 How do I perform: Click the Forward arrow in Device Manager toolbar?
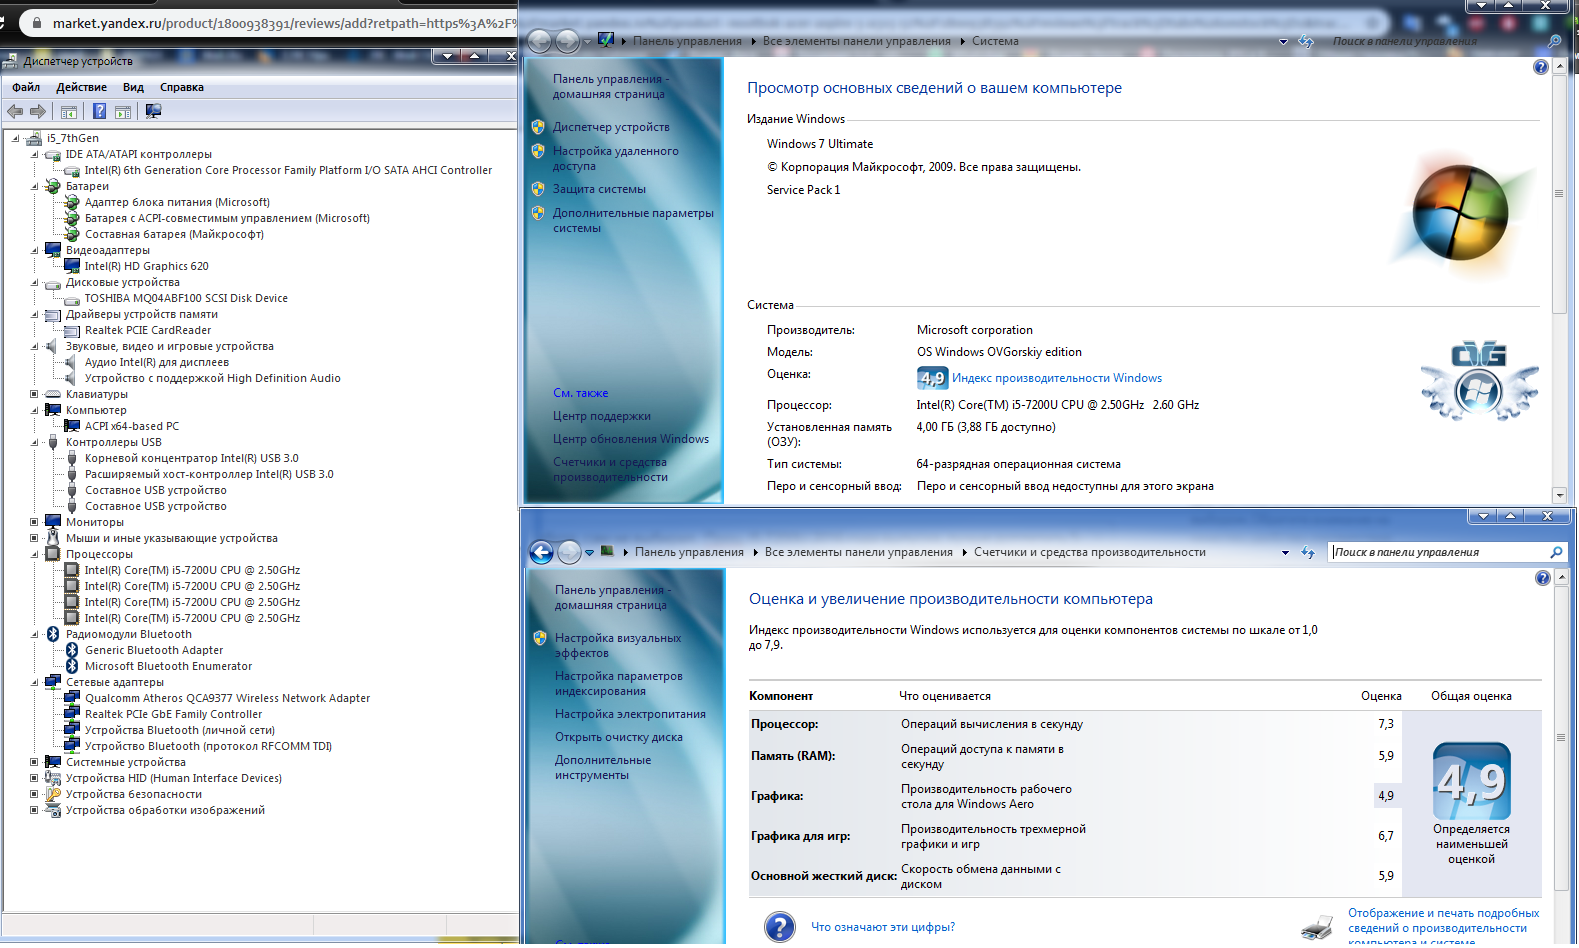tap(38, 112)
